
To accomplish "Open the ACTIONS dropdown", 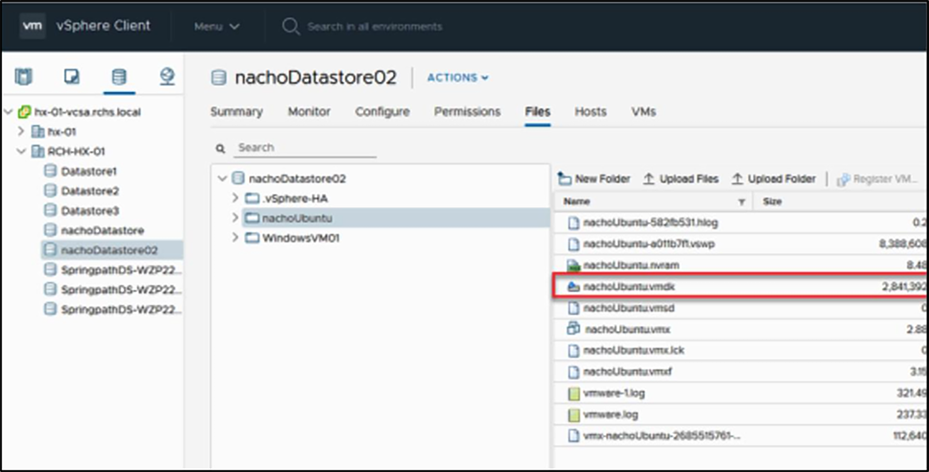I will click(457, 78).
